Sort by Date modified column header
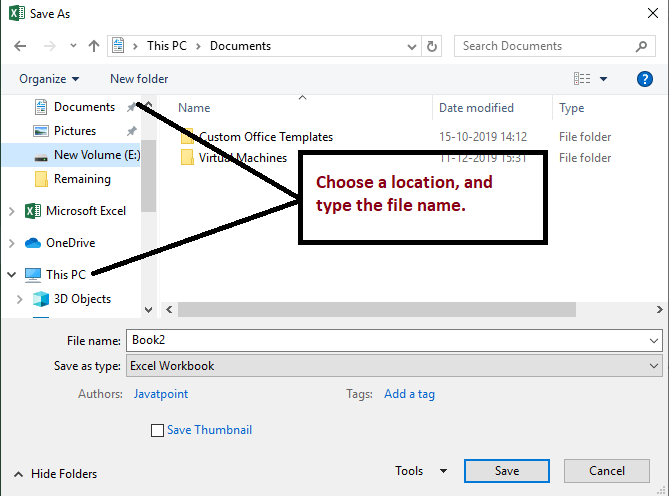The height and width of the screenshot is (496, 669). coord(476,108)
